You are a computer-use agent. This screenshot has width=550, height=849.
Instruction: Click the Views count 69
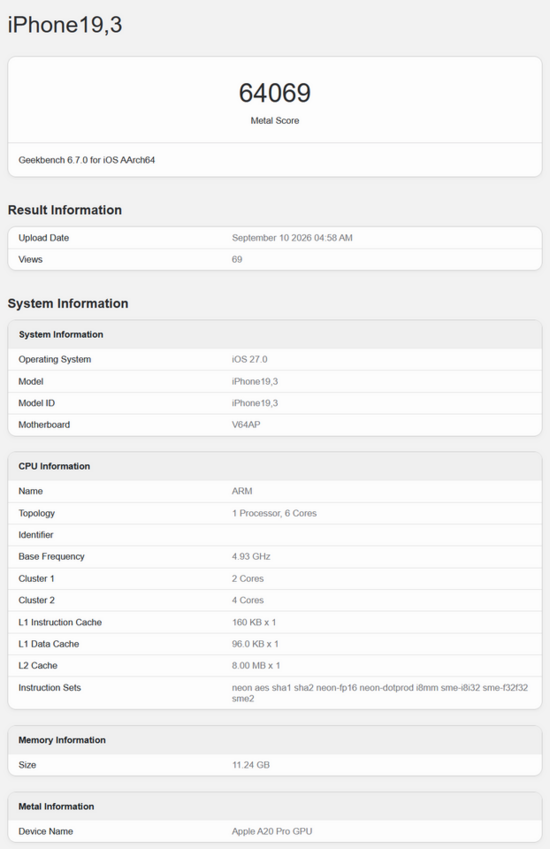click(x=237, y=259)
